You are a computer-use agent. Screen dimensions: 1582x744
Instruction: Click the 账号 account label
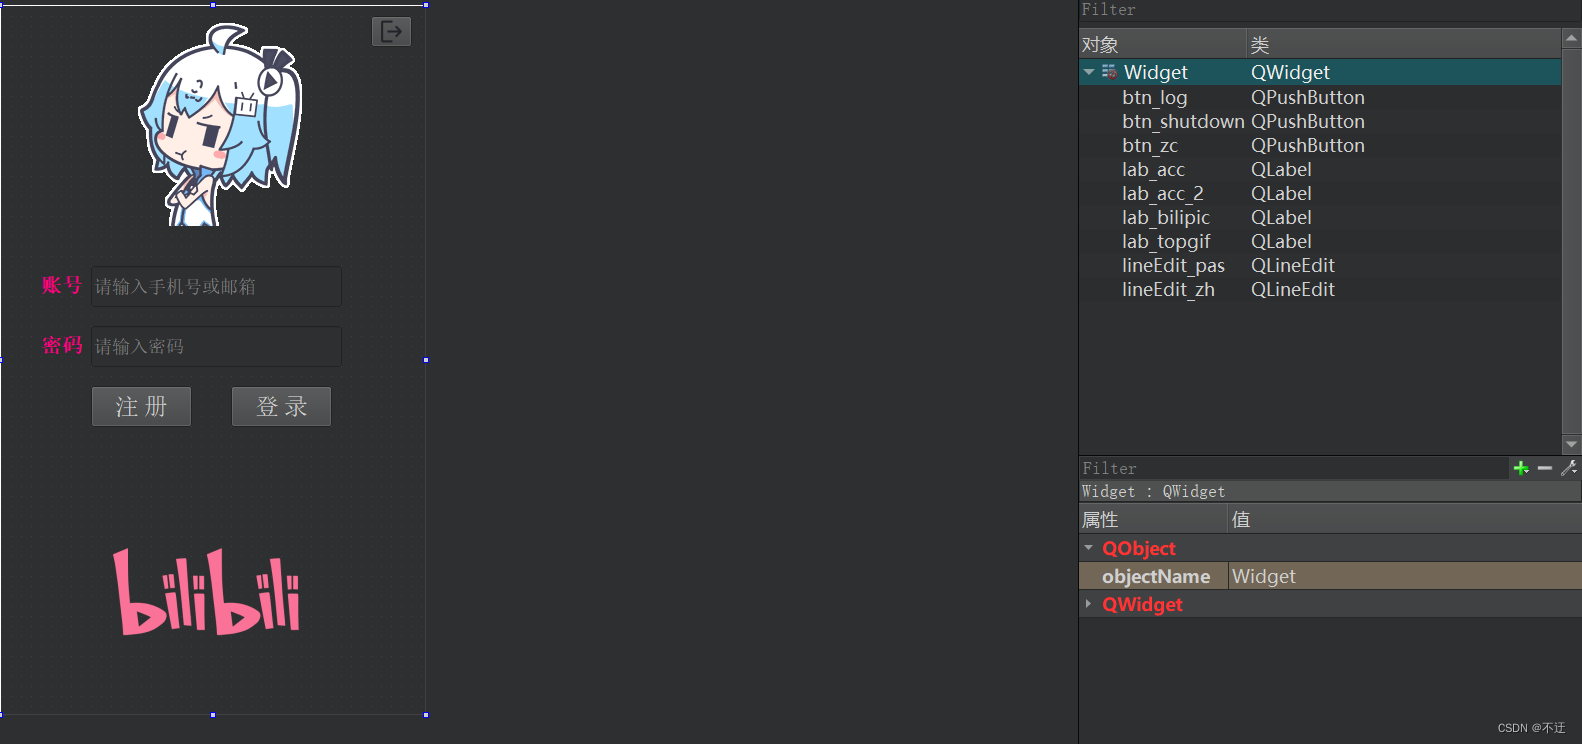click(62, 285)
